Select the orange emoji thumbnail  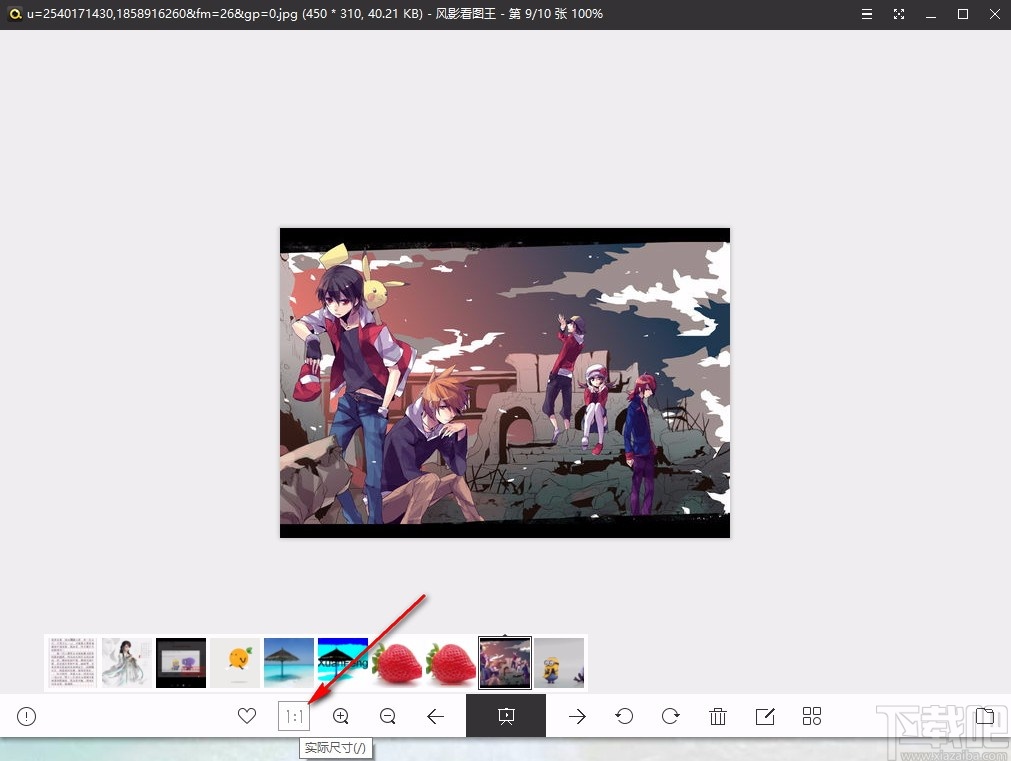coord(235,663)
